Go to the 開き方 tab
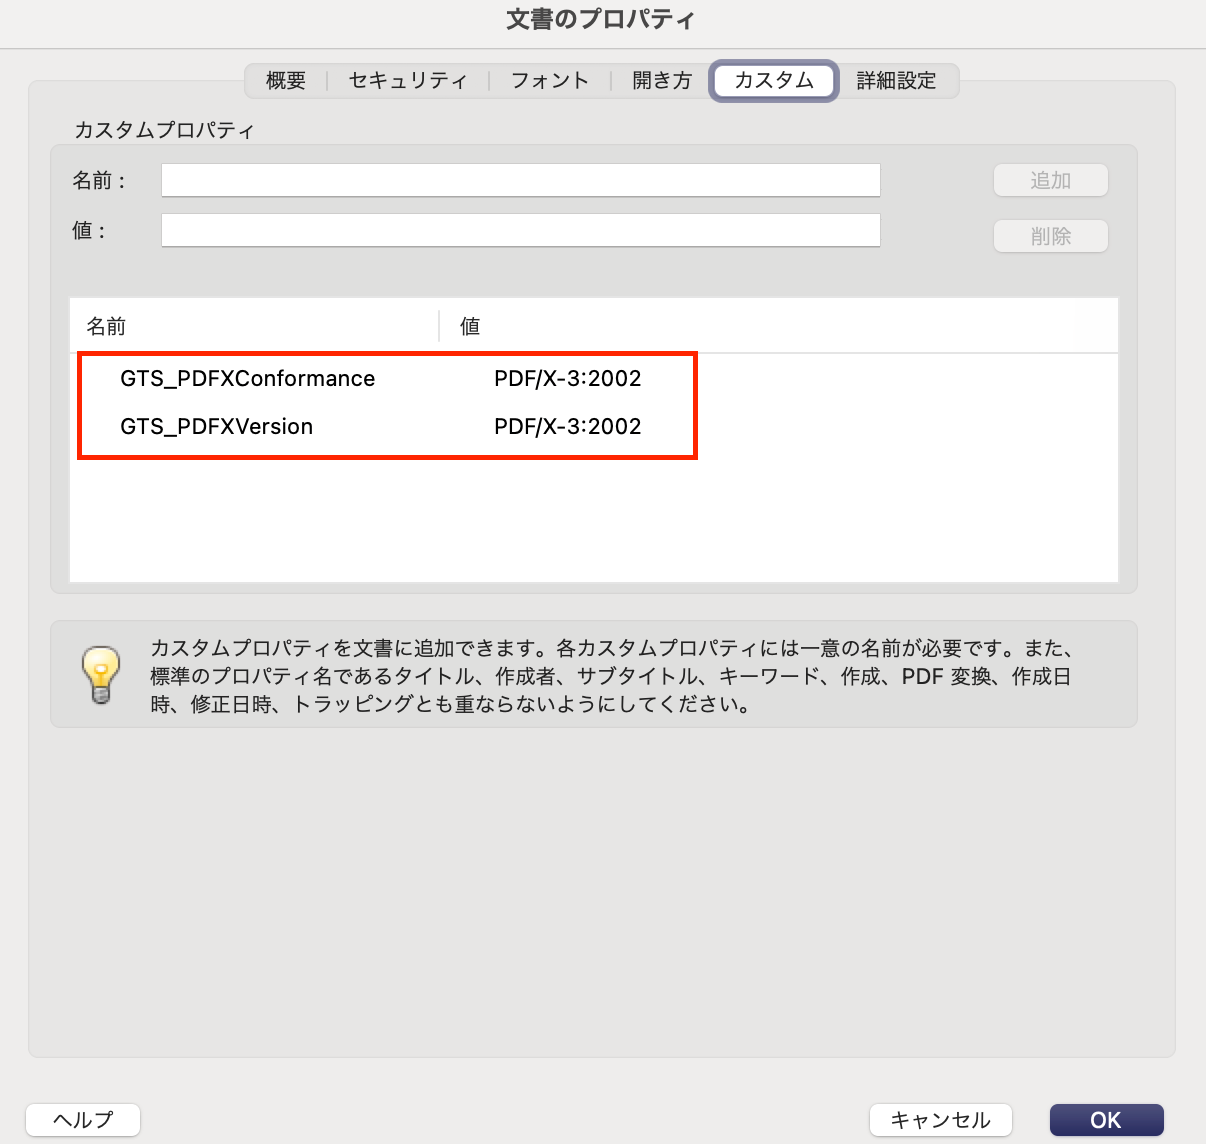The width and height of the screenshot is (1206, 1144). click(x=662, y=81)
